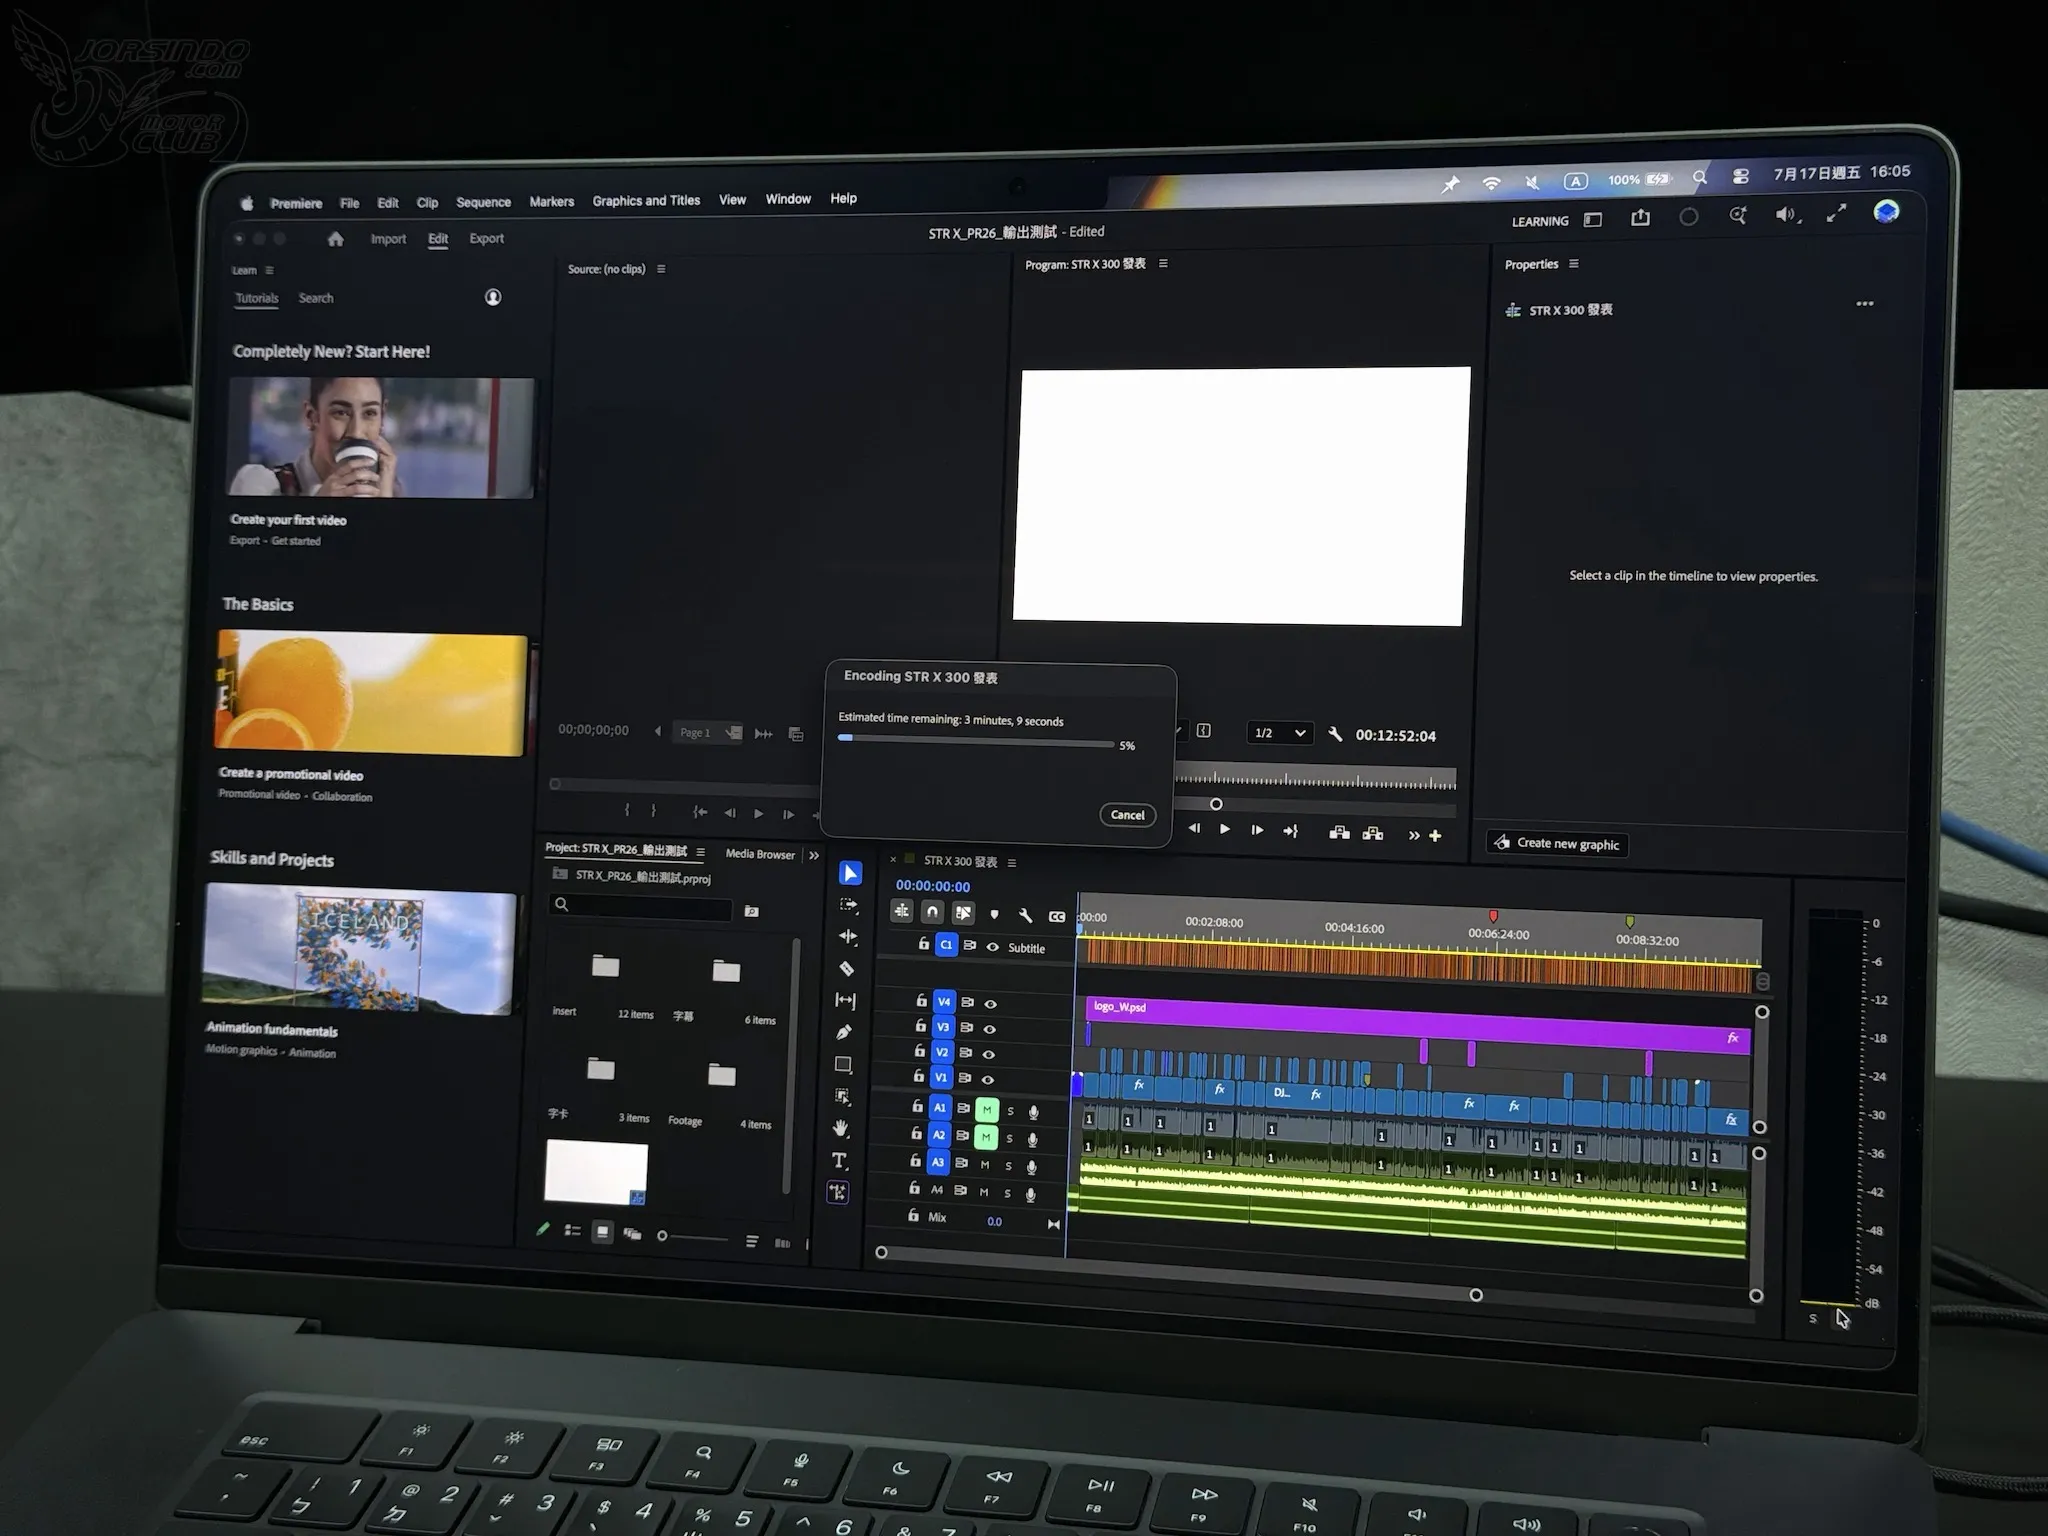
Task: Click the workspace layout icon beside LEARNING
Action: pos(1593,220)
